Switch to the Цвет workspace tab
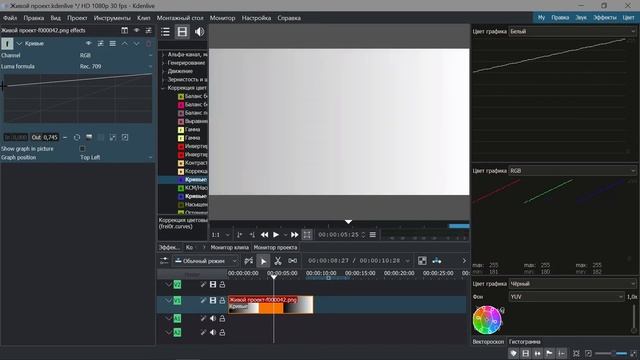Image resolution: width=640 pixels, height=360 pixels. click(628, 18)
